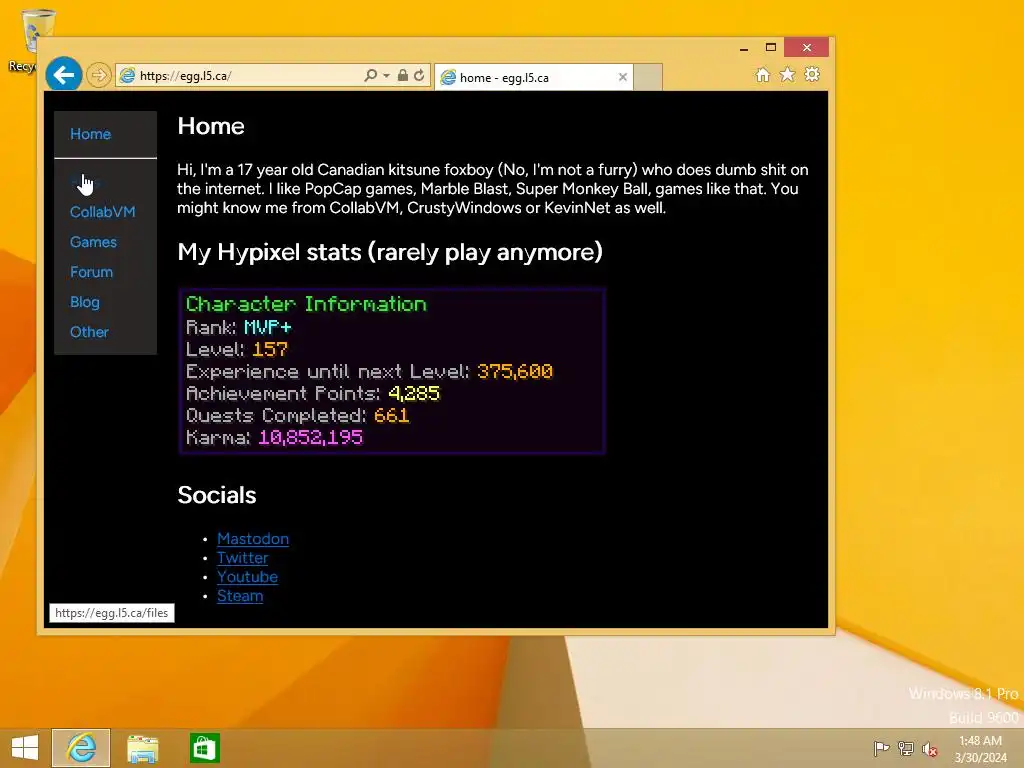Open Home in the sidebar menu
Image resolution: width=1024 pixels, height=768 pixels.
point(90,134)
